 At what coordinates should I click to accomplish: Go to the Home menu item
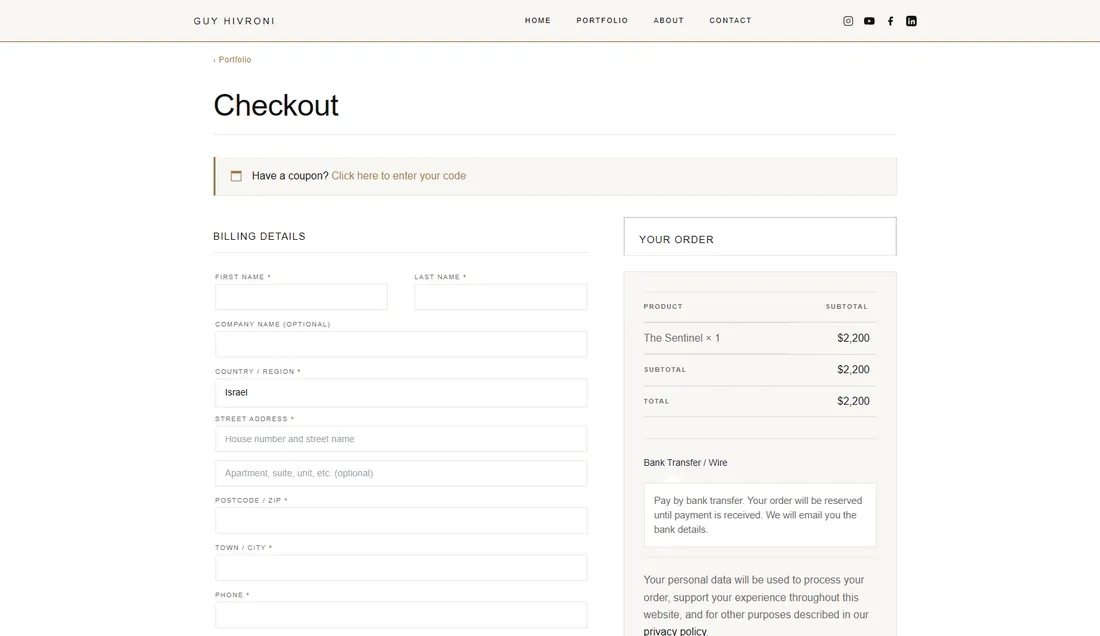tap(537, 20)
